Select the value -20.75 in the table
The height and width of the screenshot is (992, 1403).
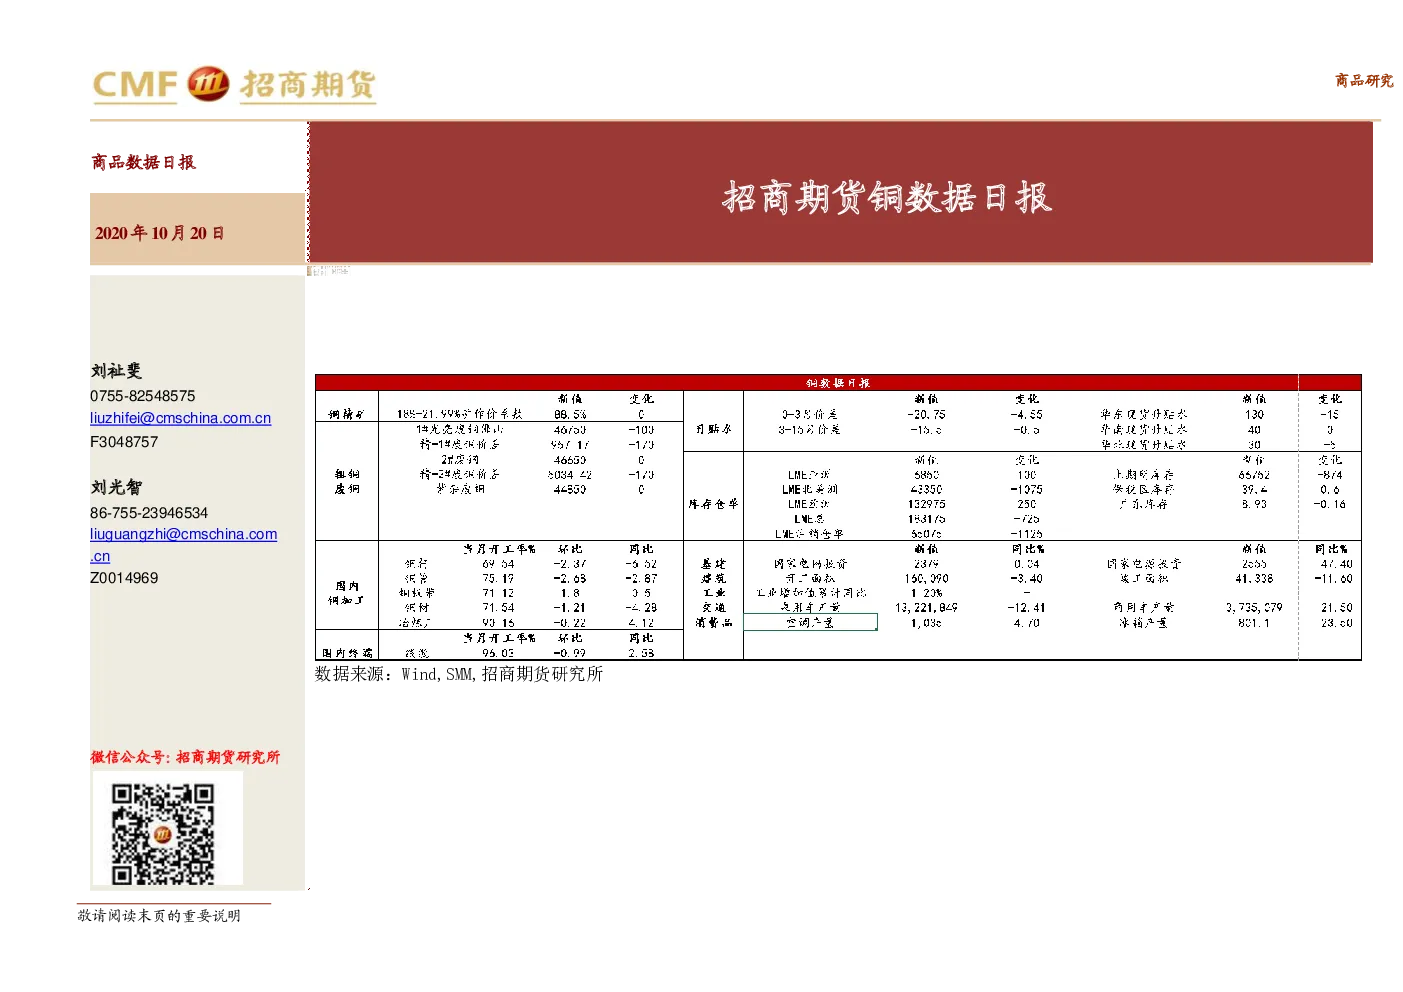pos(927,414)
